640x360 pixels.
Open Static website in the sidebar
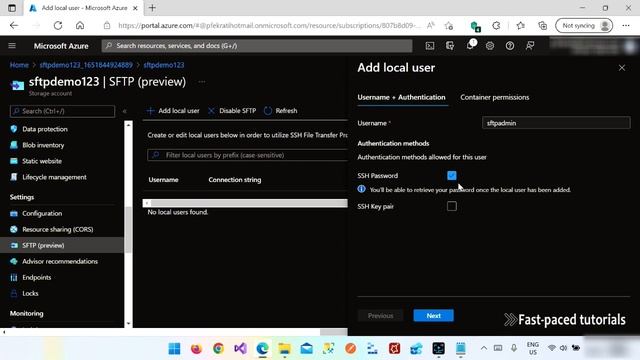[42, 161]
